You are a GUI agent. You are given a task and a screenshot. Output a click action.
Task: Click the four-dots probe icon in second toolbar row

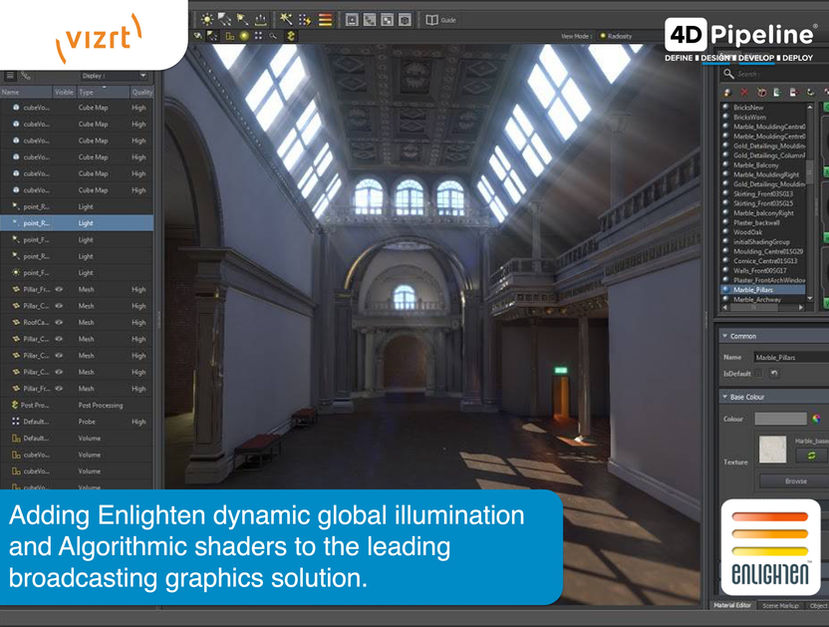point(259,36)
